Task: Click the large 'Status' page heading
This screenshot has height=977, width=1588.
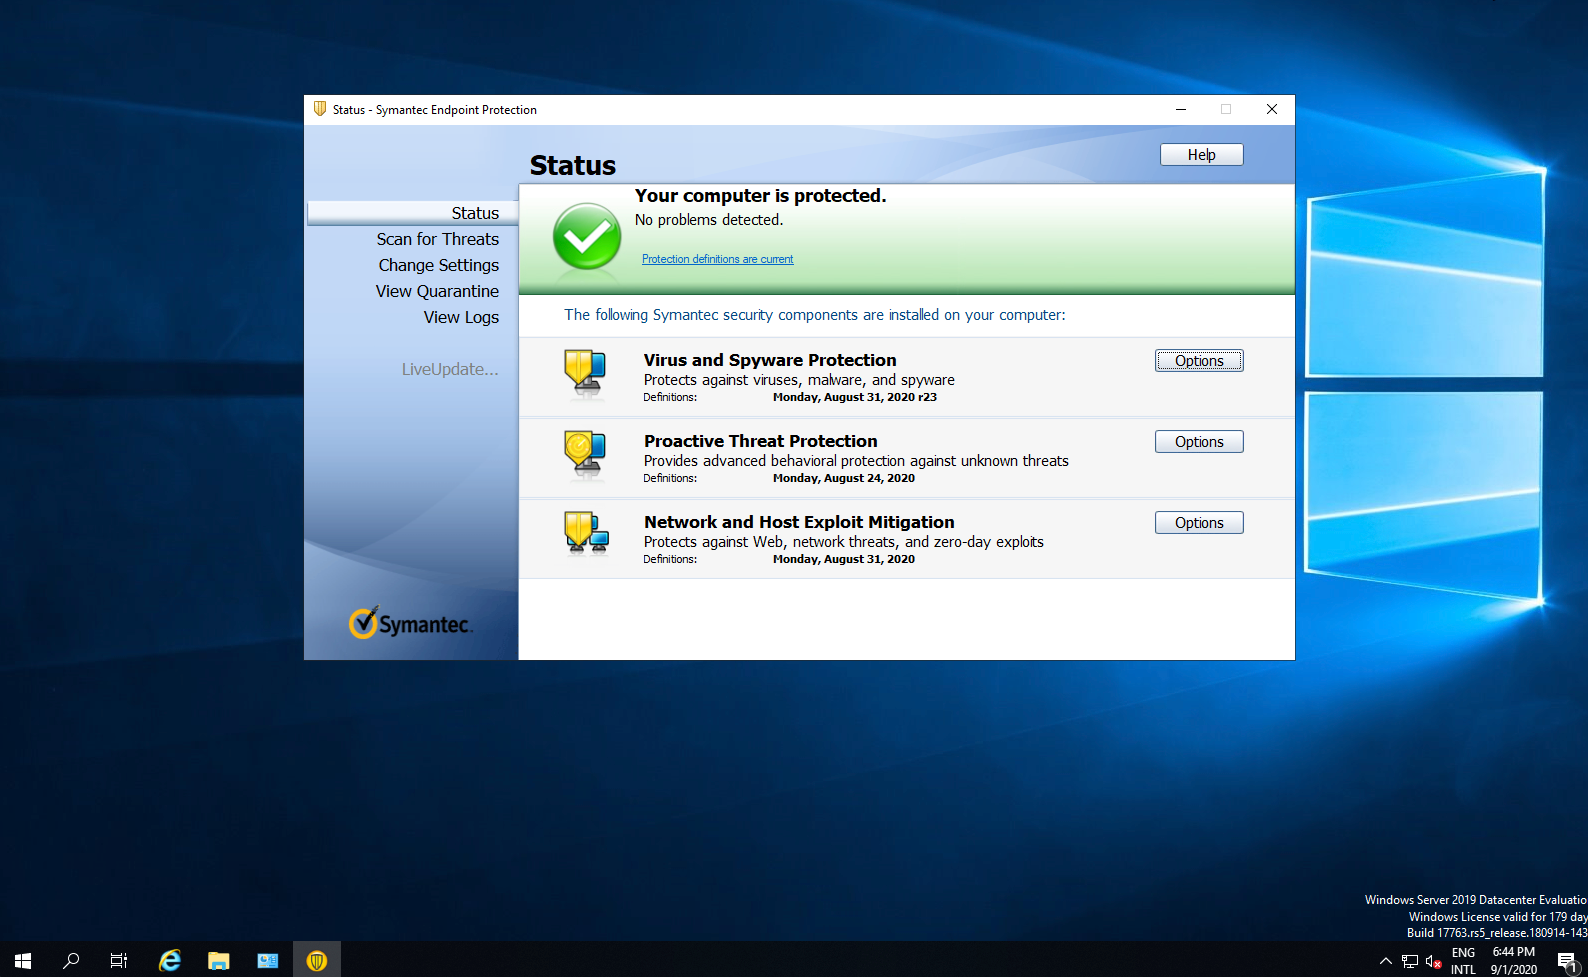Action: (573, 165)
